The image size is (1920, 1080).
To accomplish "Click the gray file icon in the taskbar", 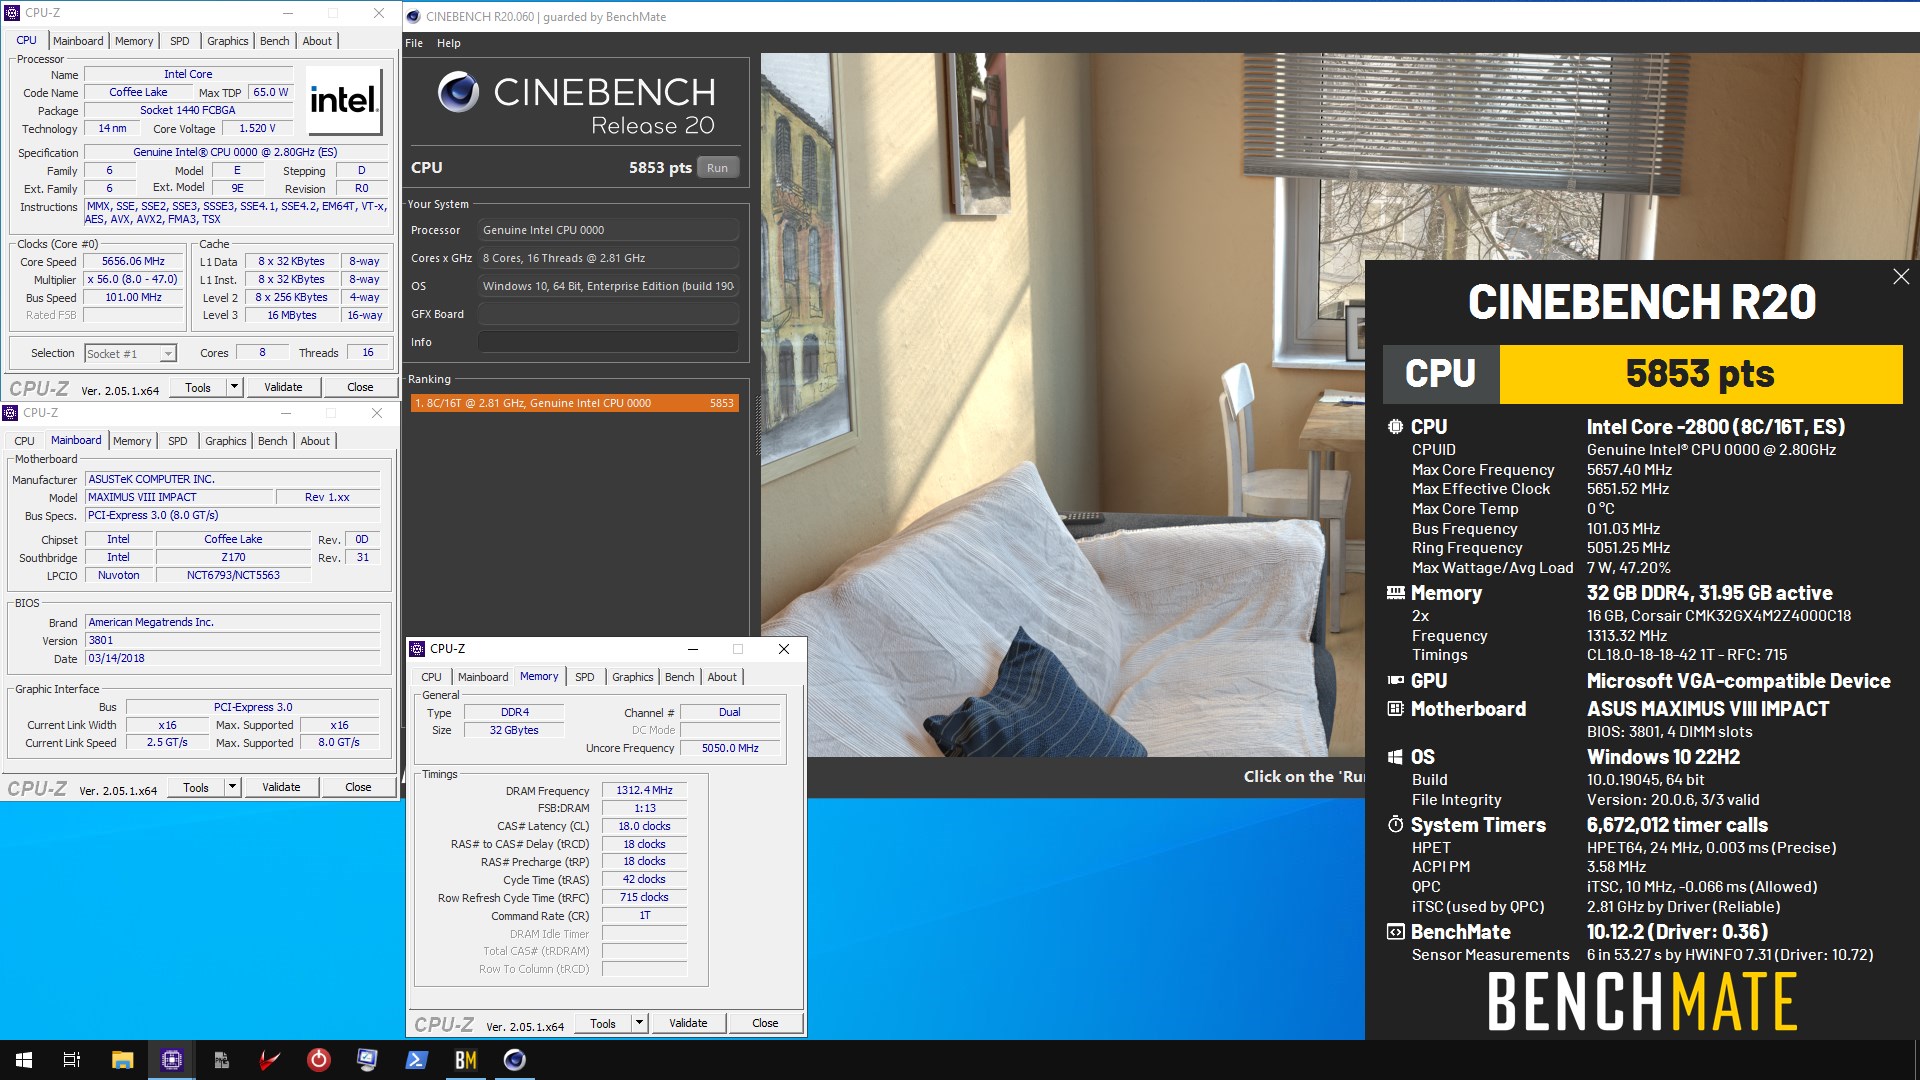I will click(220, 1060).
